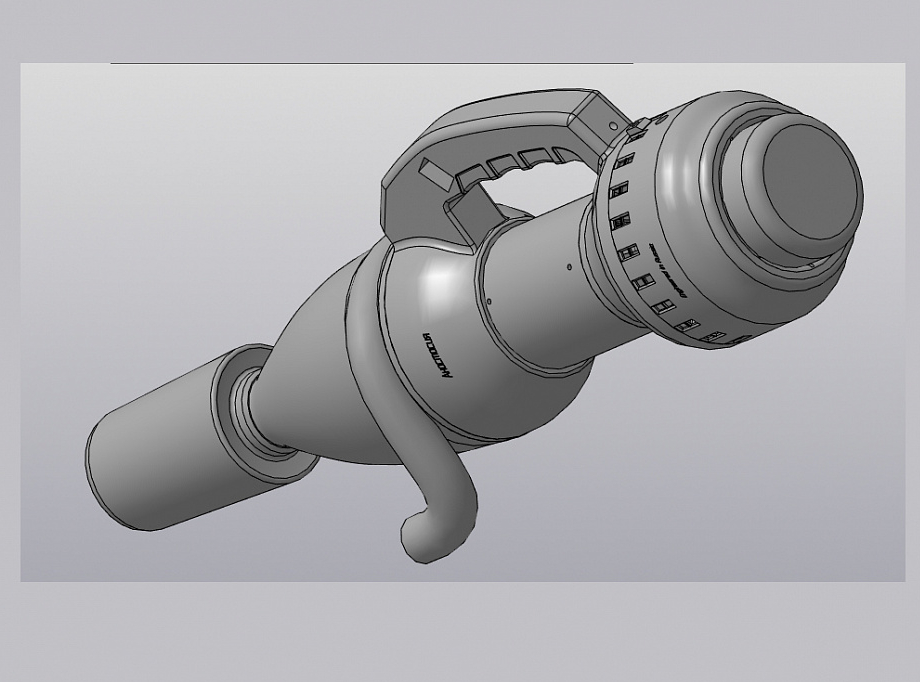Click the latch clip atop the slotted ring
Screen dimensions: 920x682
(638, 130)
